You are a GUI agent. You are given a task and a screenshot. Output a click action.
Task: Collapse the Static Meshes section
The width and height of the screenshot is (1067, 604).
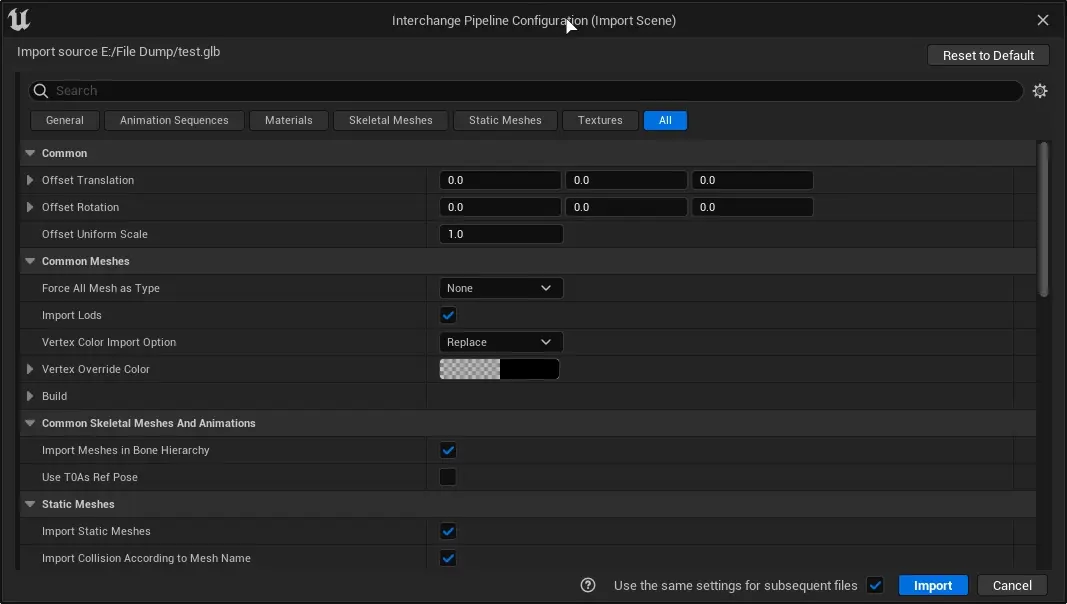pos(30,504)
